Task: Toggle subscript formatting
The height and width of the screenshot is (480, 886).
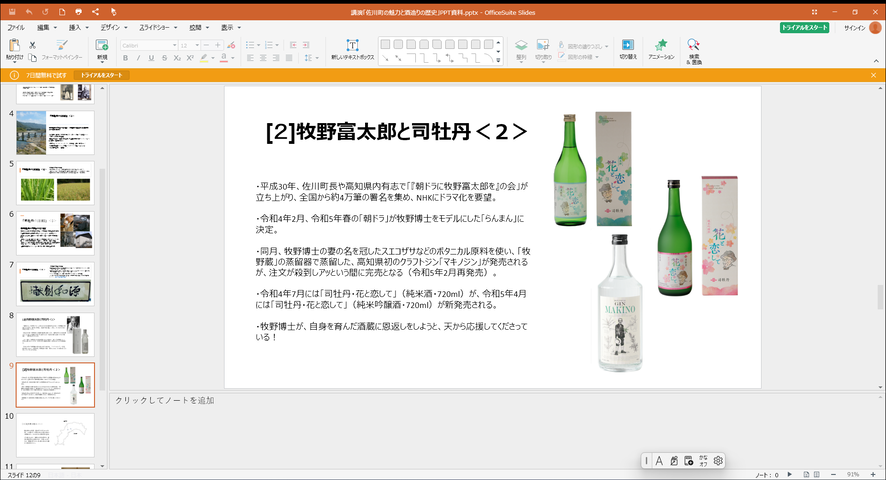Action: pyautogui.click(x=177, y=58)
